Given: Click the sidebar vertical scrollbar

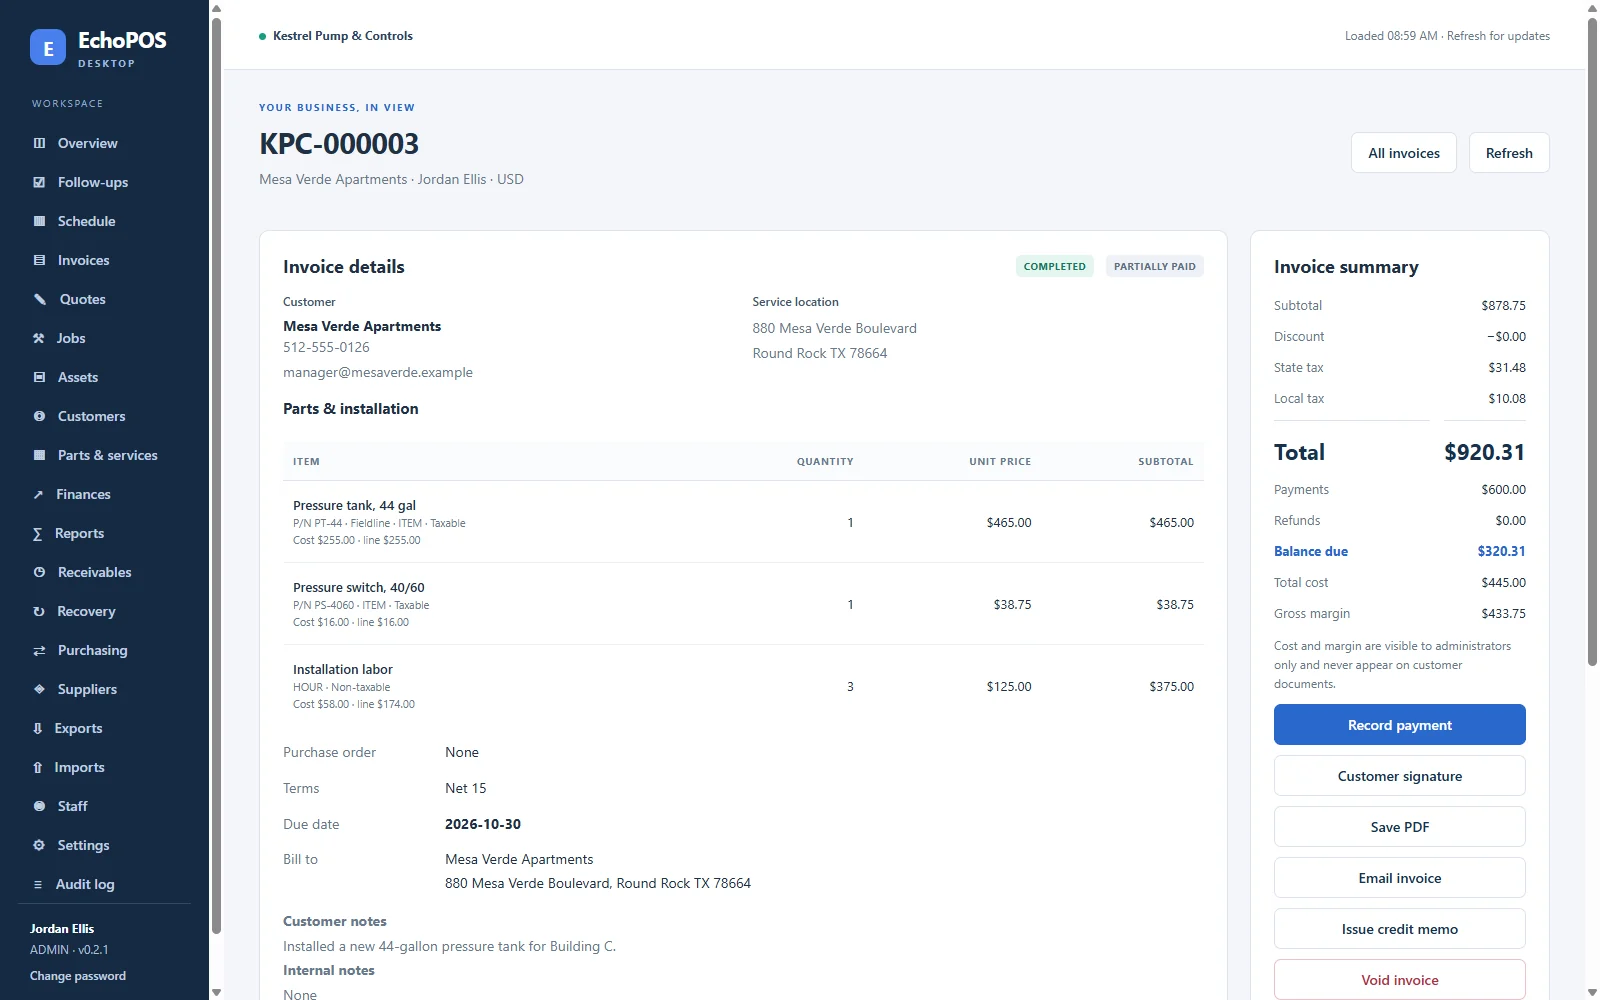Looking at the screenshot, I should pos(216,475).
